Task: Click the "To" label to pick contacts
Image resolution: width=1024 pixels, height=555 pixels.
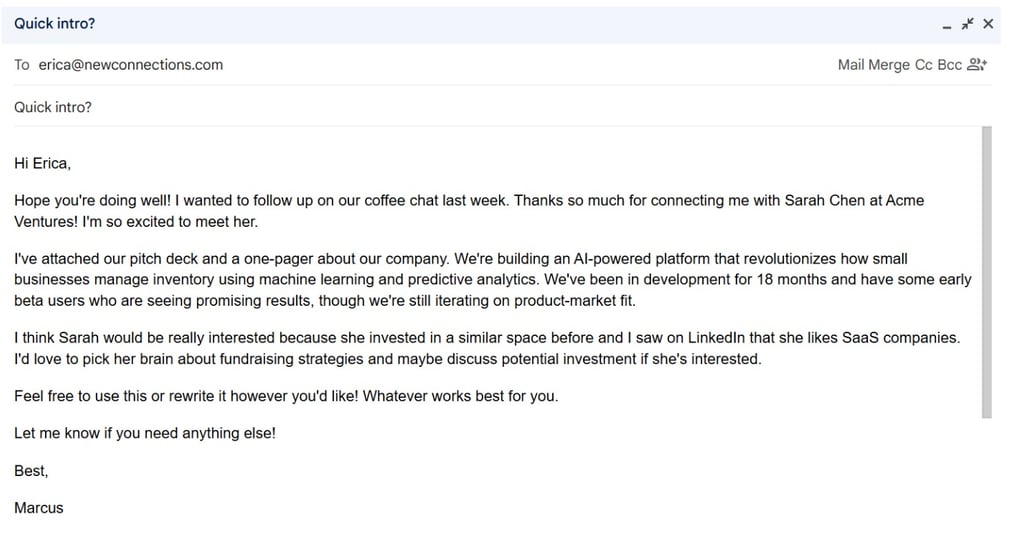Action: [x=22, y=65]
